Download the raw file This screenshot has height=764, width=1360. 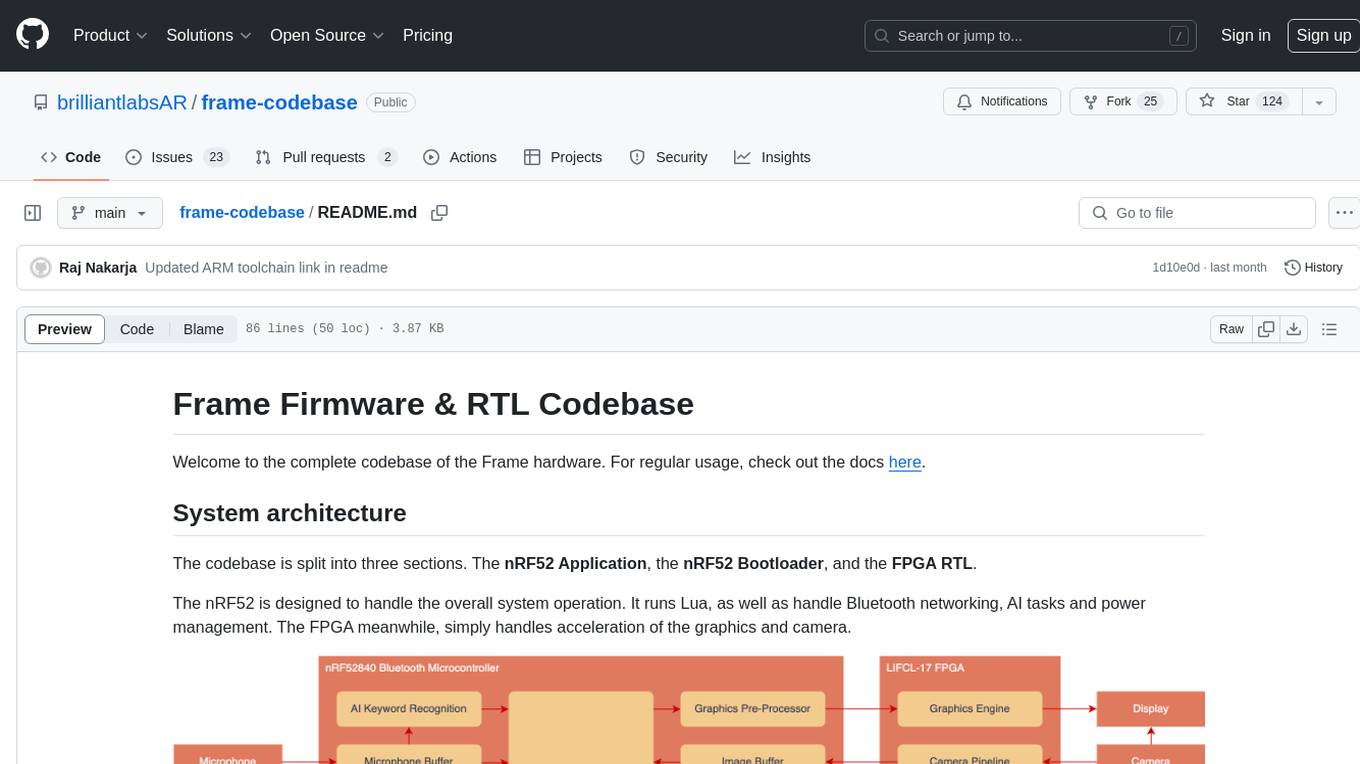click(1294, 329)
